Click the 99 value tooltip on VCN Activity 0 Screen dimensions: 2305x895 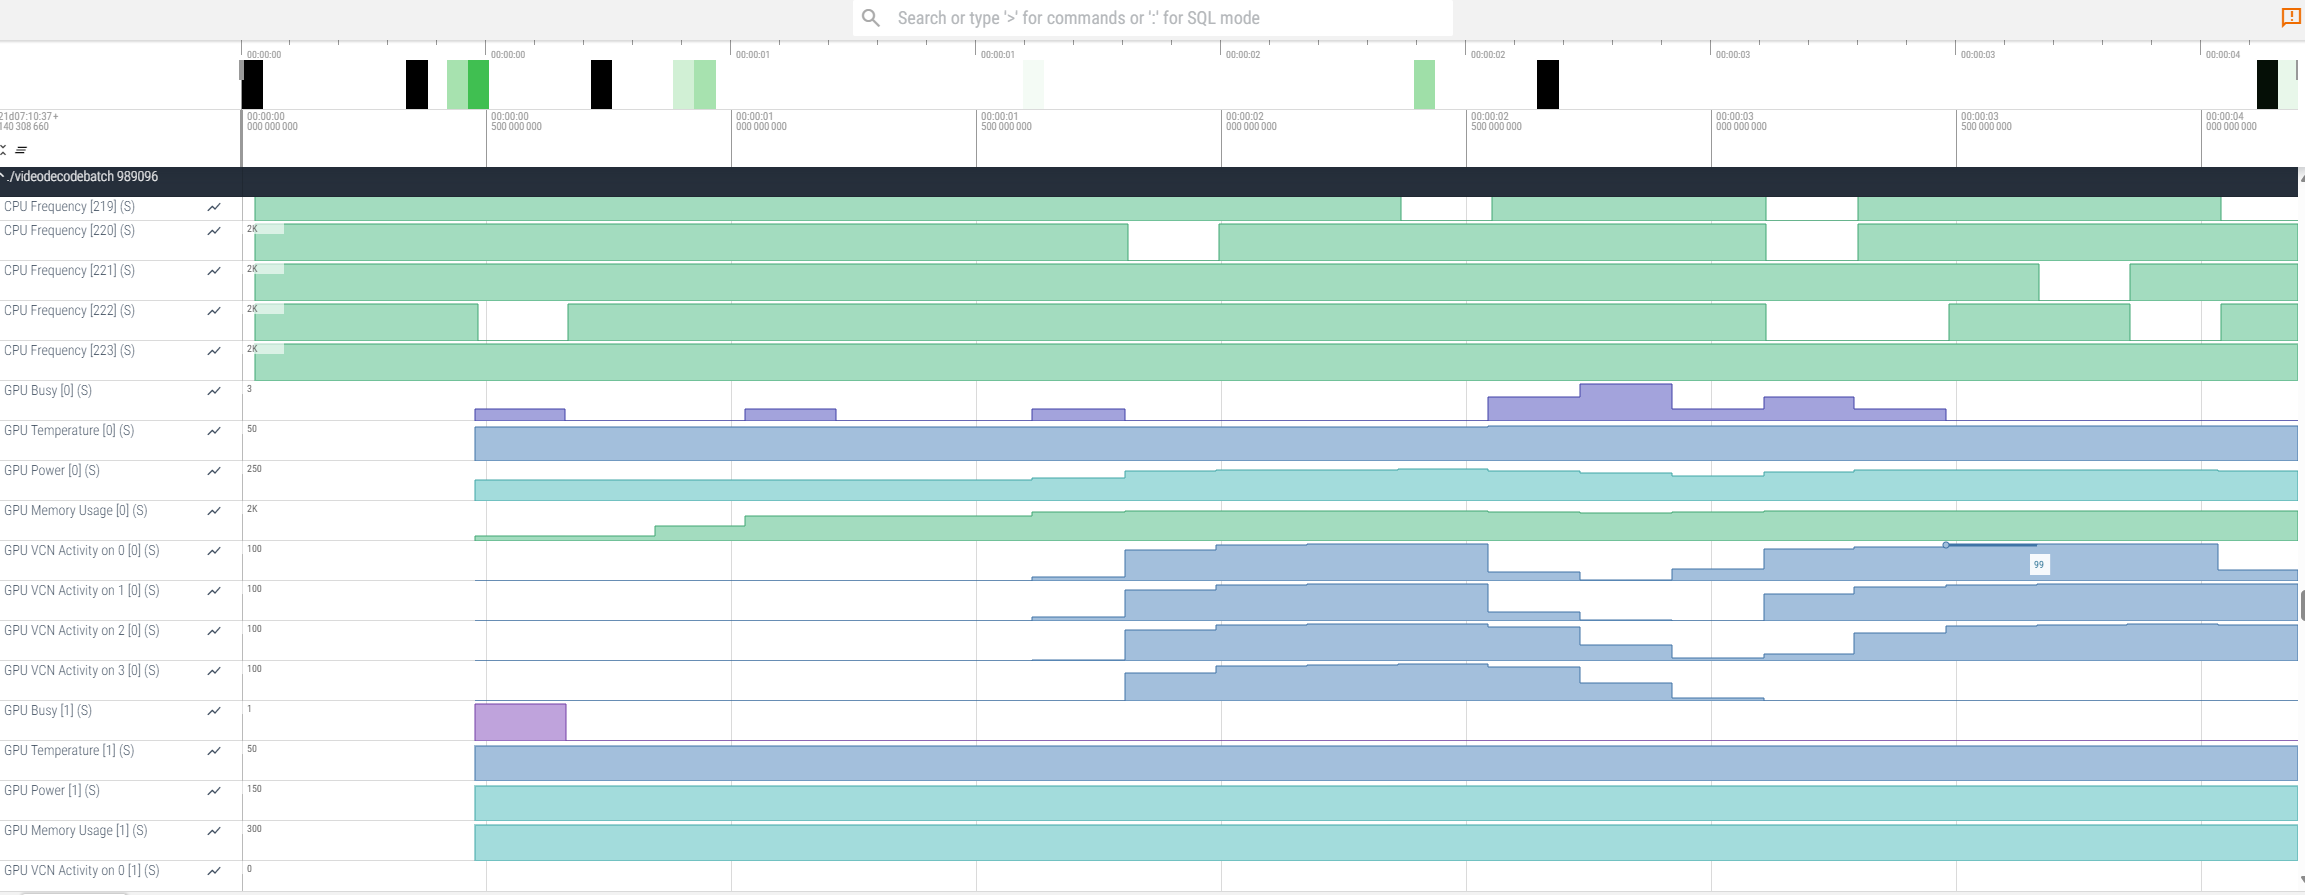tap(2038, 565)
